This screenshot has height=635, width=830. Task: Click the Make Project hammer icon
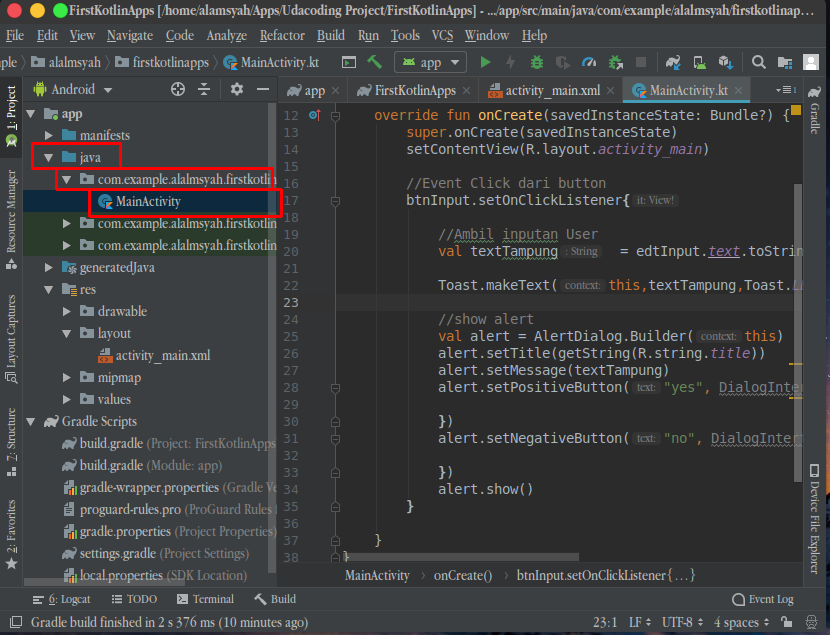click(x=375, y=62)
